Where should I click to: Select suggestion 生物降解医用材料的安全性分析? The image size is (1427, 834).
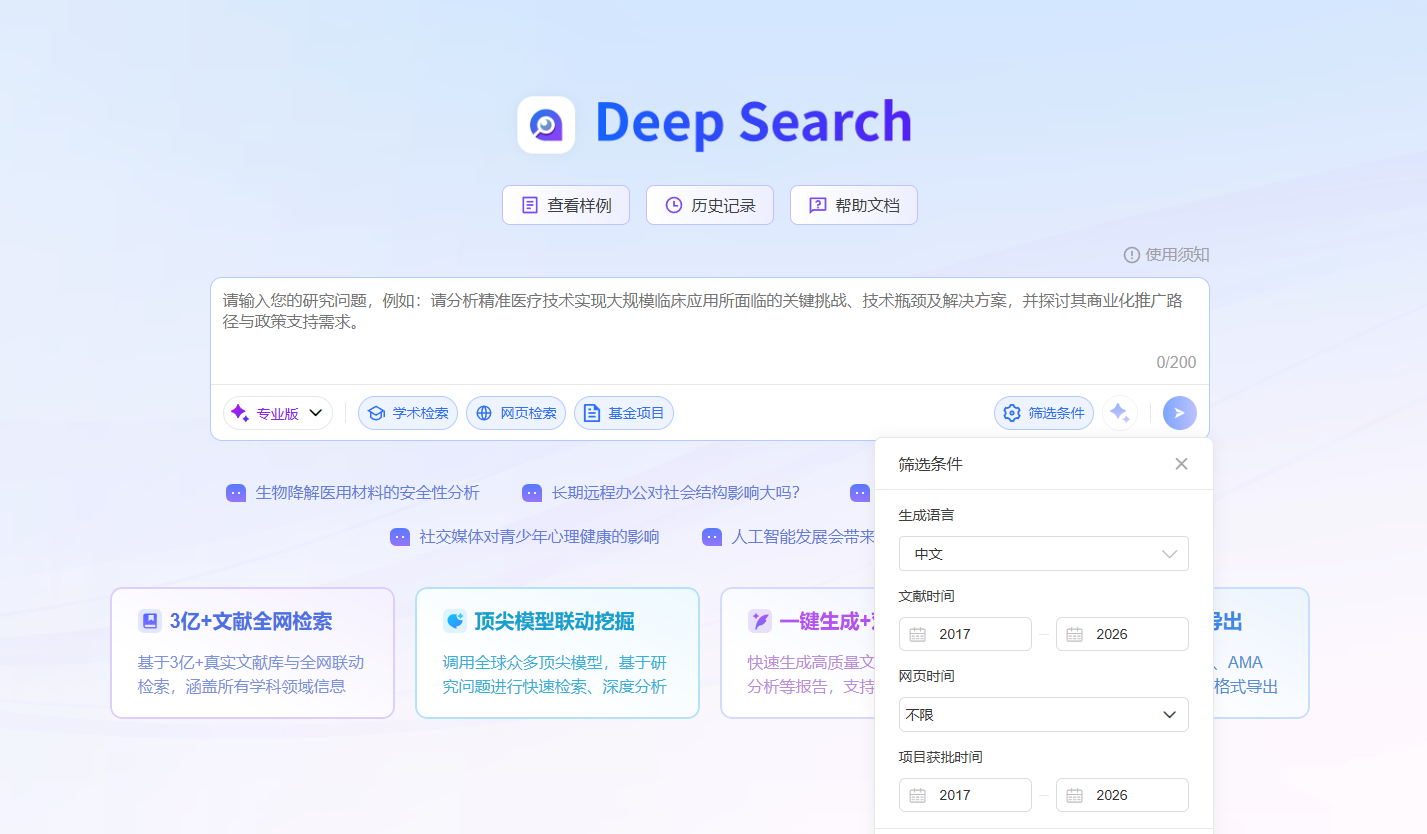point(368,492)
